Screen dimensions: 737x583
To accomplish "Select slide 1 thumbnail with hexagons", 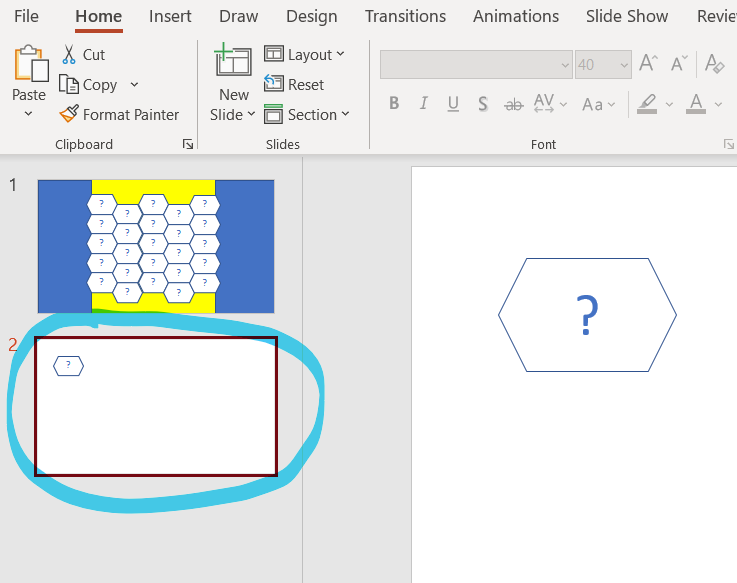I will 155,246.
